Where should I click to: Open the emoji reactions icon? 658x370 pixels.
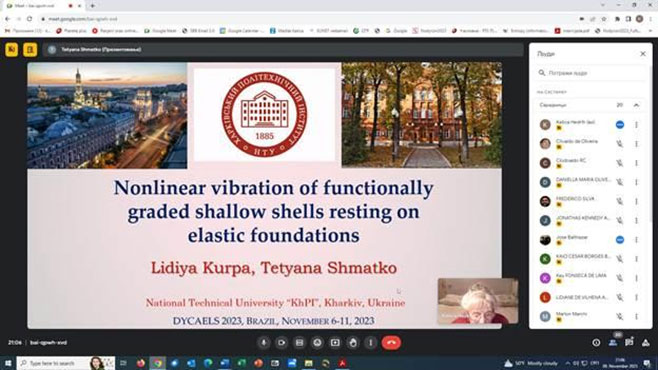(x=317, y=343)
